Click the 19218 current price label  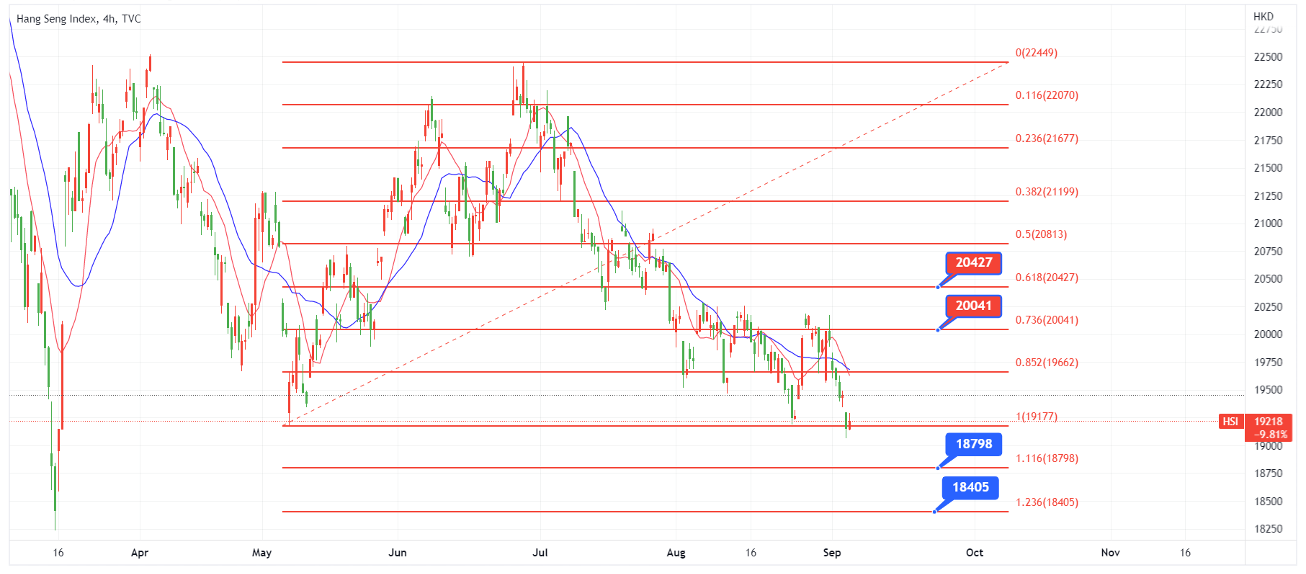tap(1268, 422)
